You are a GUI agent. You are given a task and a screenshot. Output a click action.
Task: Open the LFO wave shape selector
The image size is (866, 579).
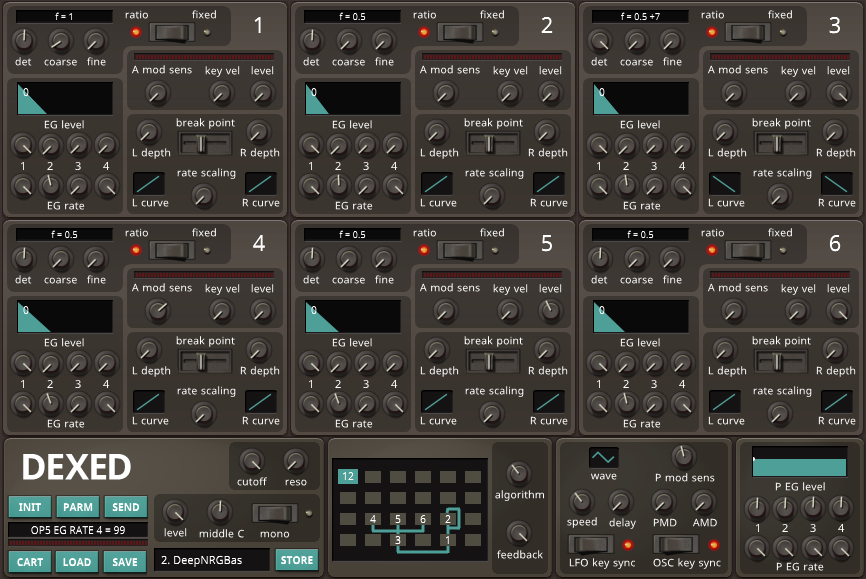point(603,457)
